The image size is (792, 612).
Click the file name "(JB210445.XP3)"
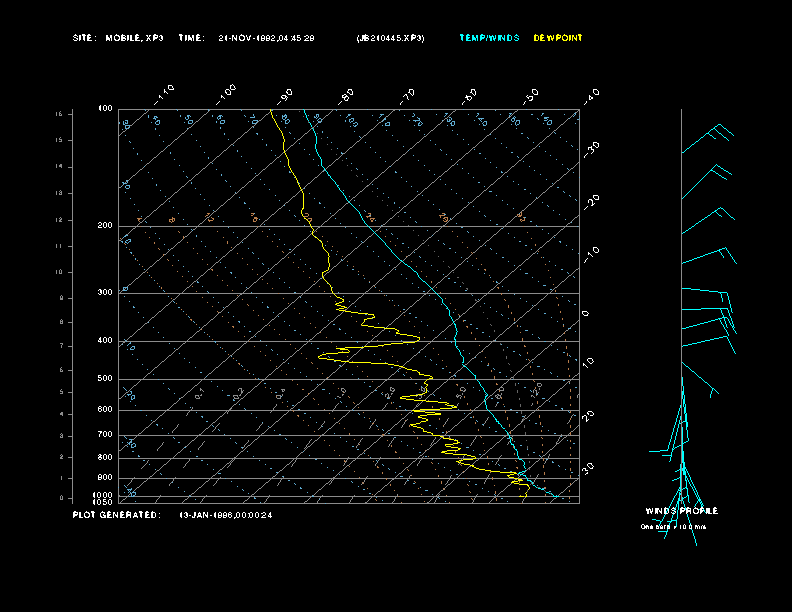[x=390, y=38]
